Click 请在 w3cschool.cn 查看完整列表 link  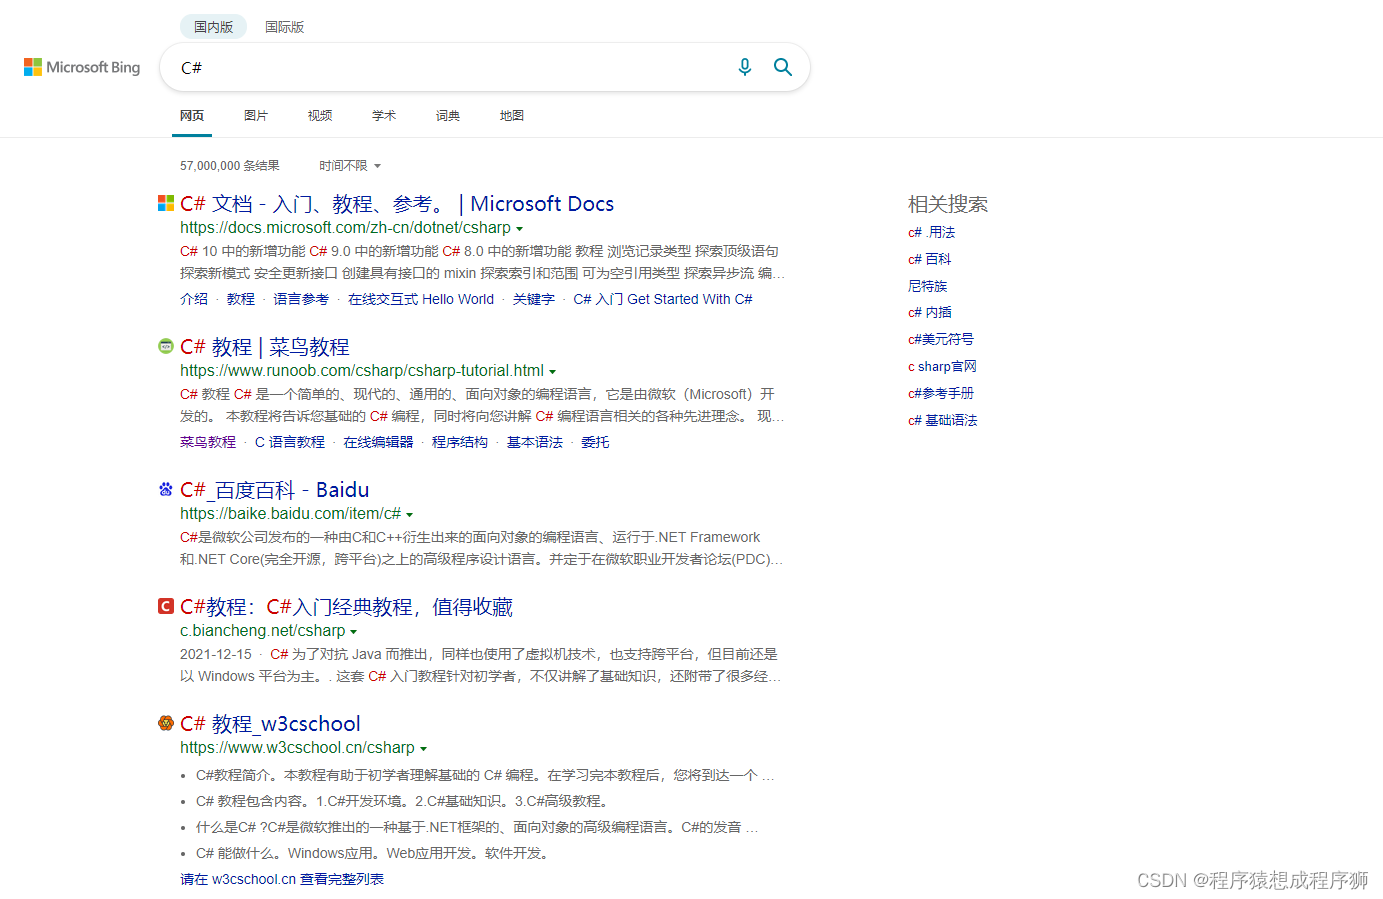[x=282, y=879]
